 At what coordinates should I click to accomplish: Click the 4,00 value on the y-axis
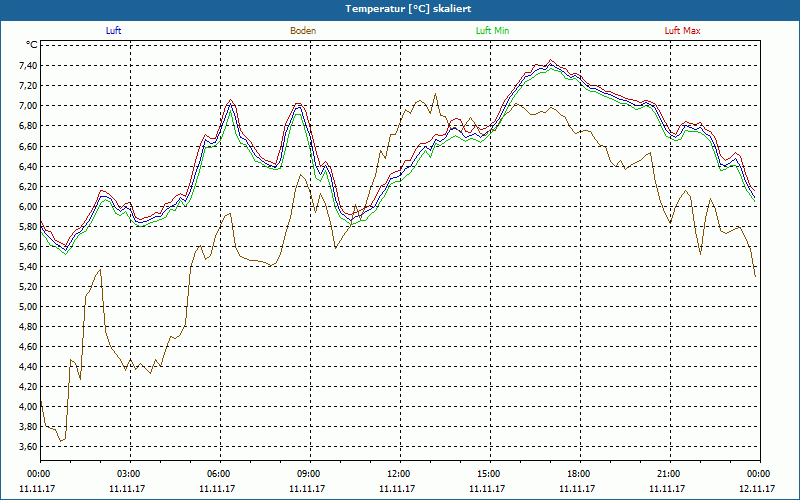click(x=29, y=407)
